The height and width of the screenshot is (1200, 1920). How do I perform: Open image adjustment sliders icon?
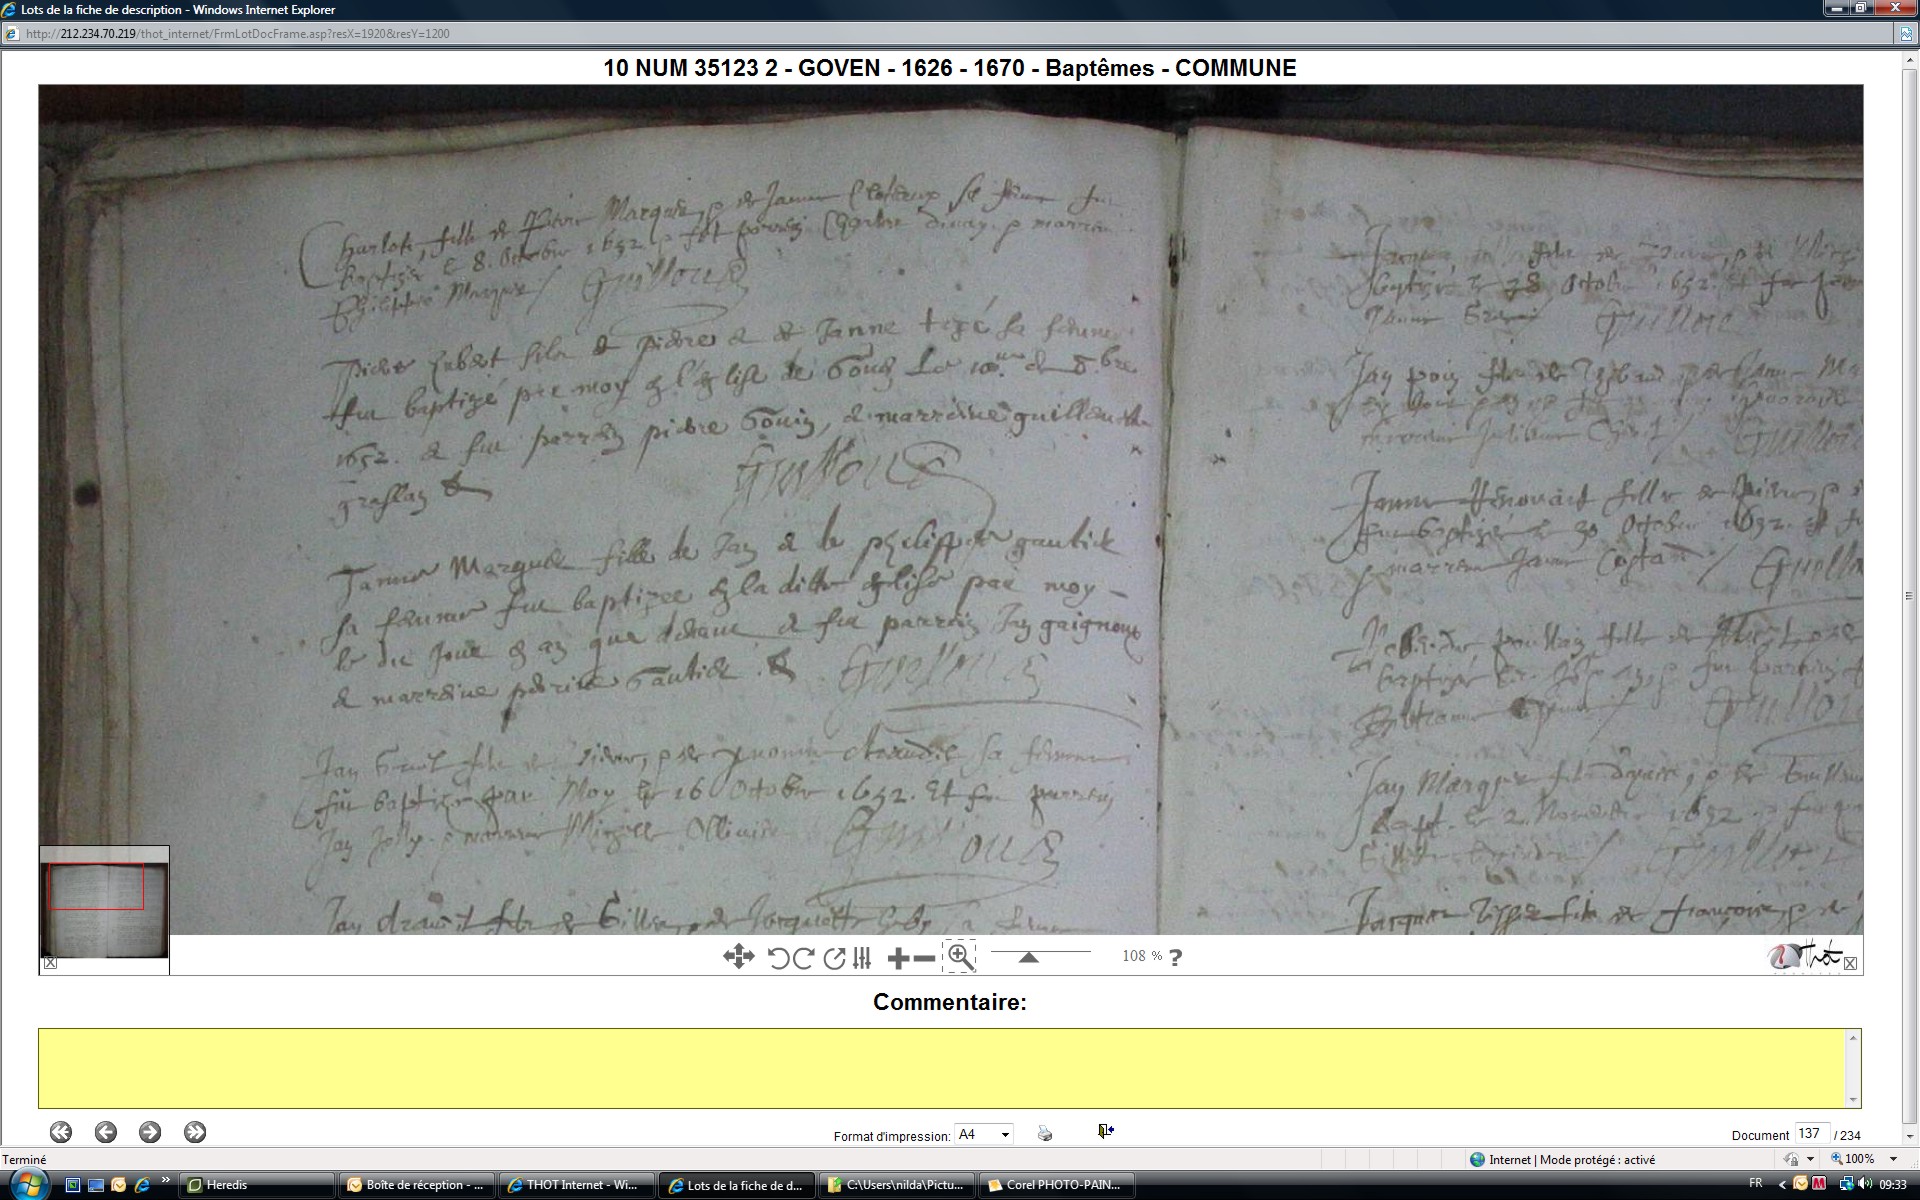coord(863,958)
